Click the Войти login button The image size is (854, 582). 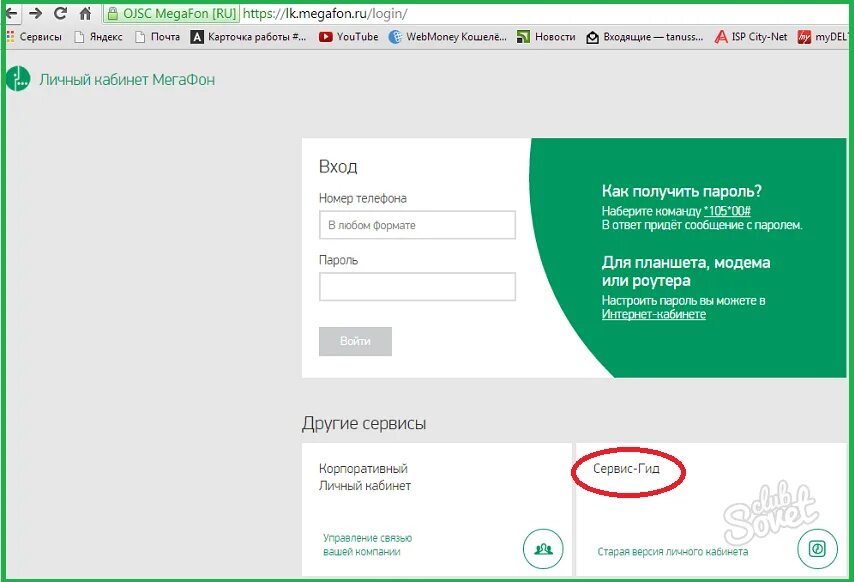tap(355, 341)
